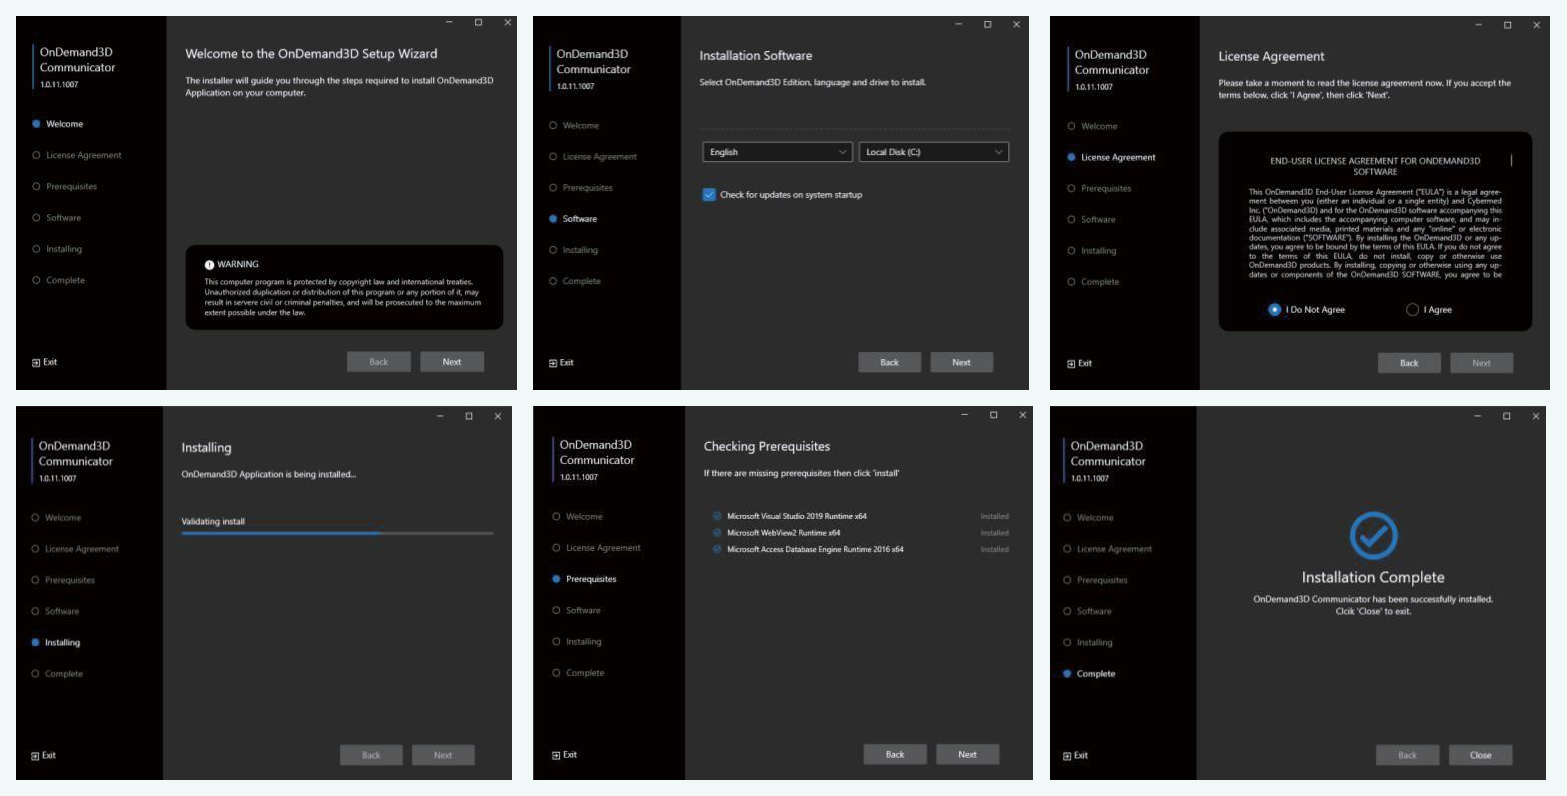Select the active Installing step in the Installing window
This screenshot has height=796, width=1567.
click(x=56, y=643)
